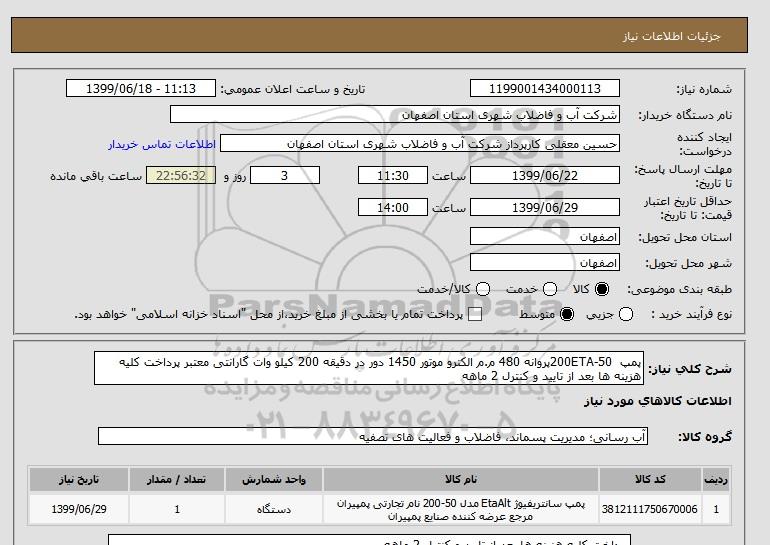Click the delivery province field اصفهان
The height and width of the screenshot is (545, 770).
(x=545, y=237)
